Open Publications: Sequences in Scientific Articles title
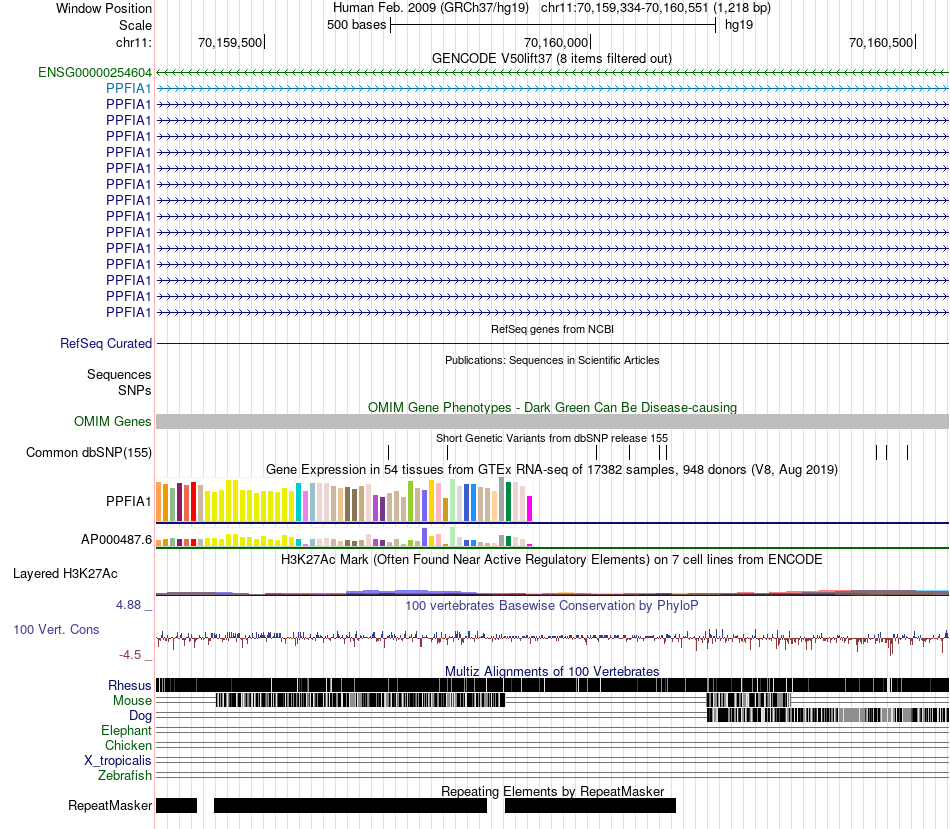The width and height of the screenshot is (950, 829). pos(552,360)
